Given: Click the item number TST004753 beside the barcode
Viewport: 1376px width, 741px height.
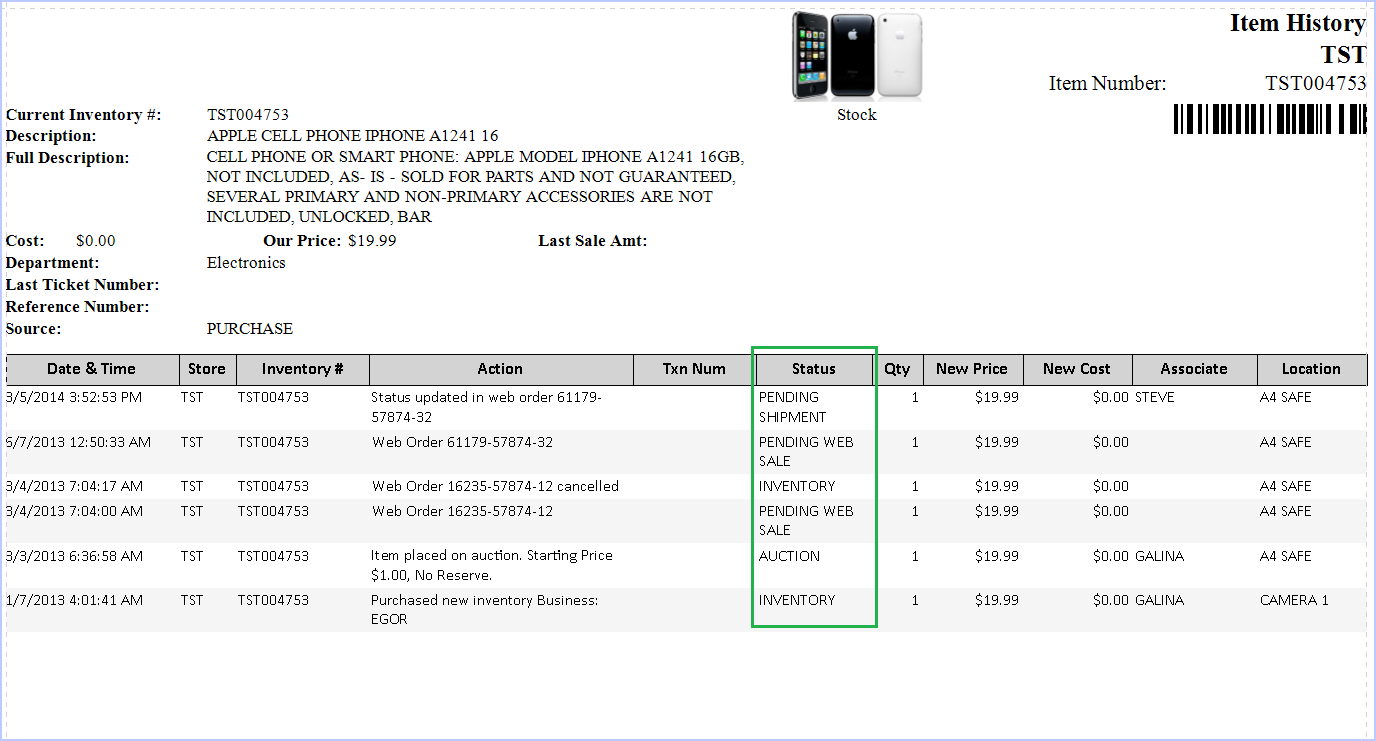Looking at the screenshot, I should click(1316, 83).
